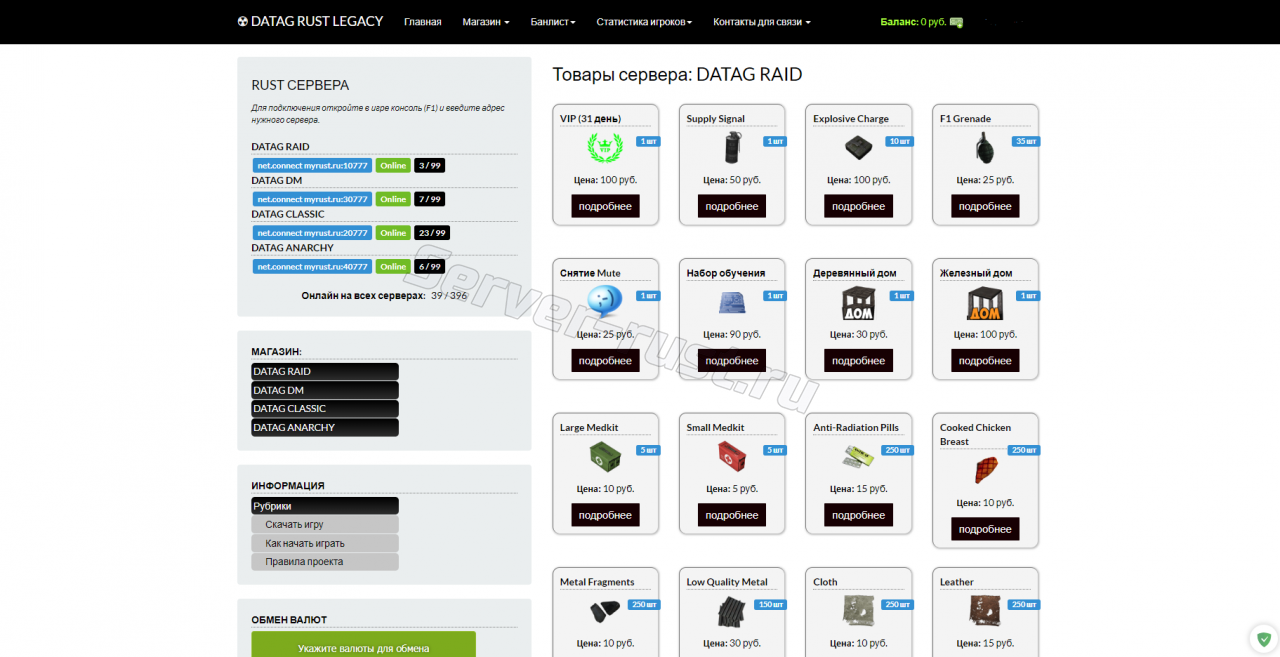Open the Магазин dropdown menu
The height and width of the screenshot is (657, 1280).
click(x=485, y=22)
